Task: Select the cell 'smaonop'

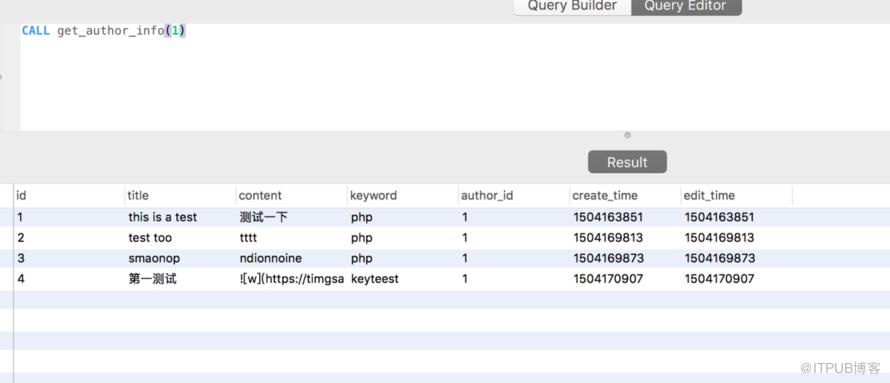Action: tap(154, 259)
